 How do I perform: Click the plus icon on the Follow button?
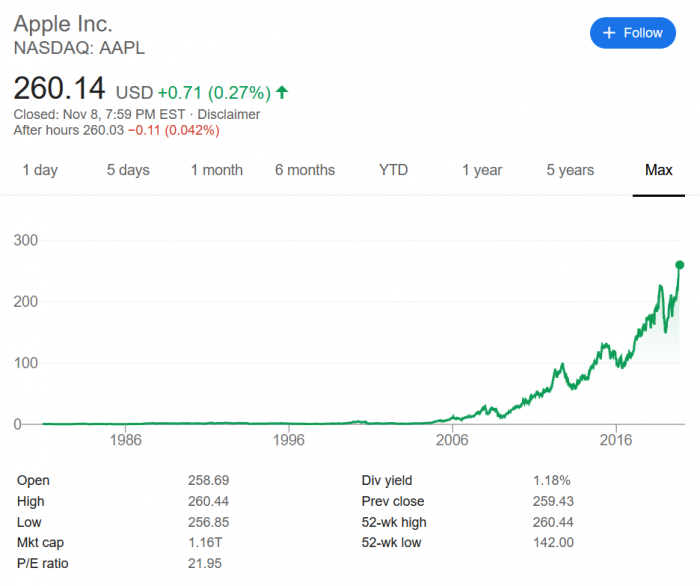tap(608, 33)
